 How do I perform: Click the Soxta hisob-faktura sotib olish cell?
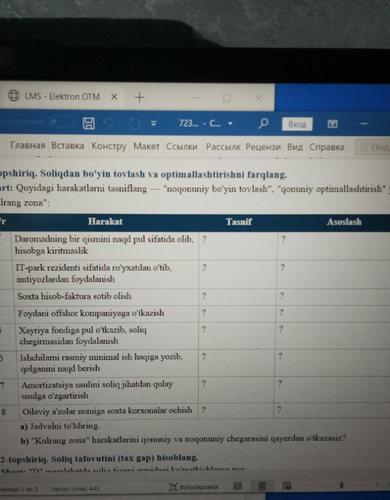coord(106,297)
